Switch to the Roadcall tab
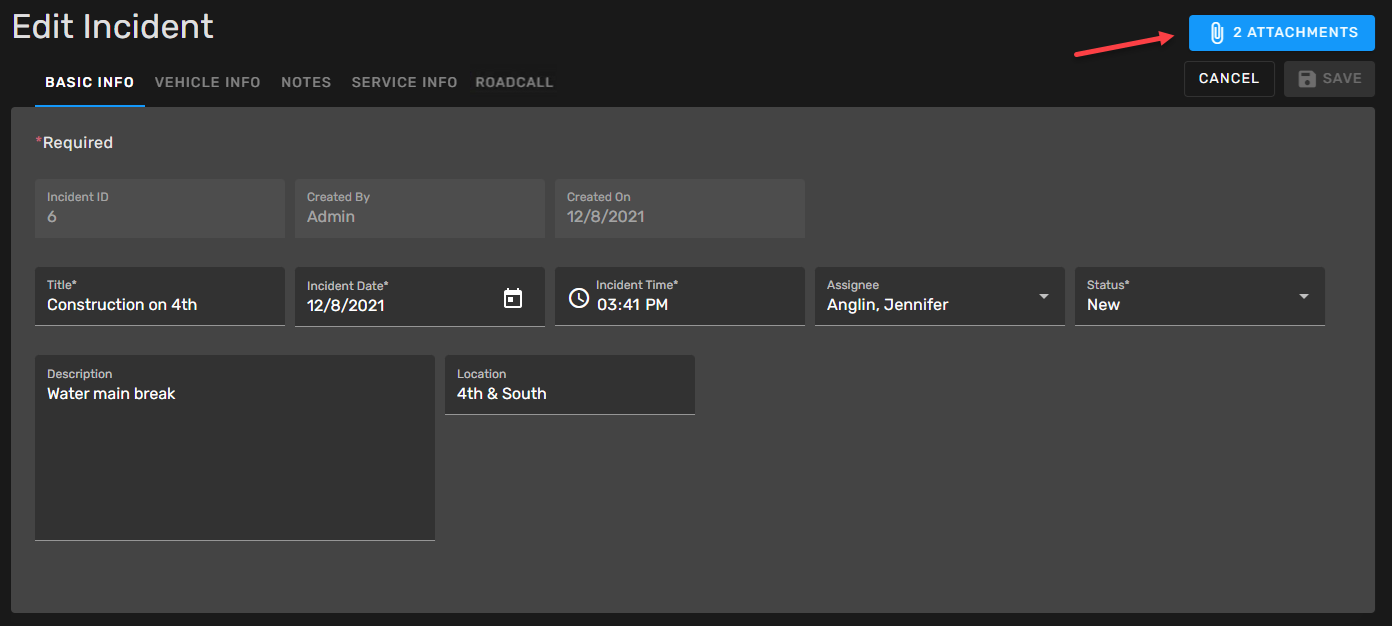The height and width of the screenshot is (626, 1392). click(514, 83)
